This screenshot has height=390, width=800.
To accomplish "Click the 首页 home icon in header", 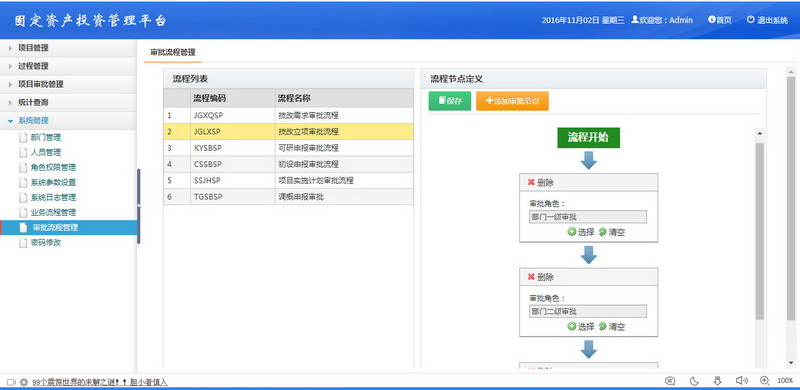I will 711,19.
